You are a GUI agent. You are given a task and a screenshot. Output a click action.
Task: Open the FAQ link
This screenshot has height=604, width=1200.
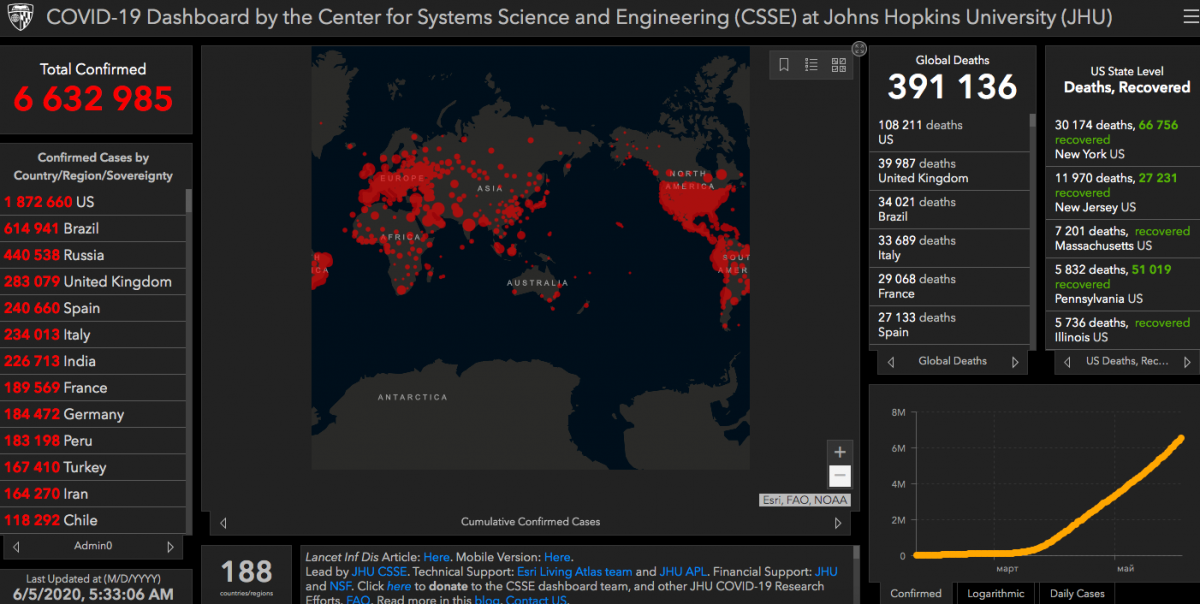[358, 600]
